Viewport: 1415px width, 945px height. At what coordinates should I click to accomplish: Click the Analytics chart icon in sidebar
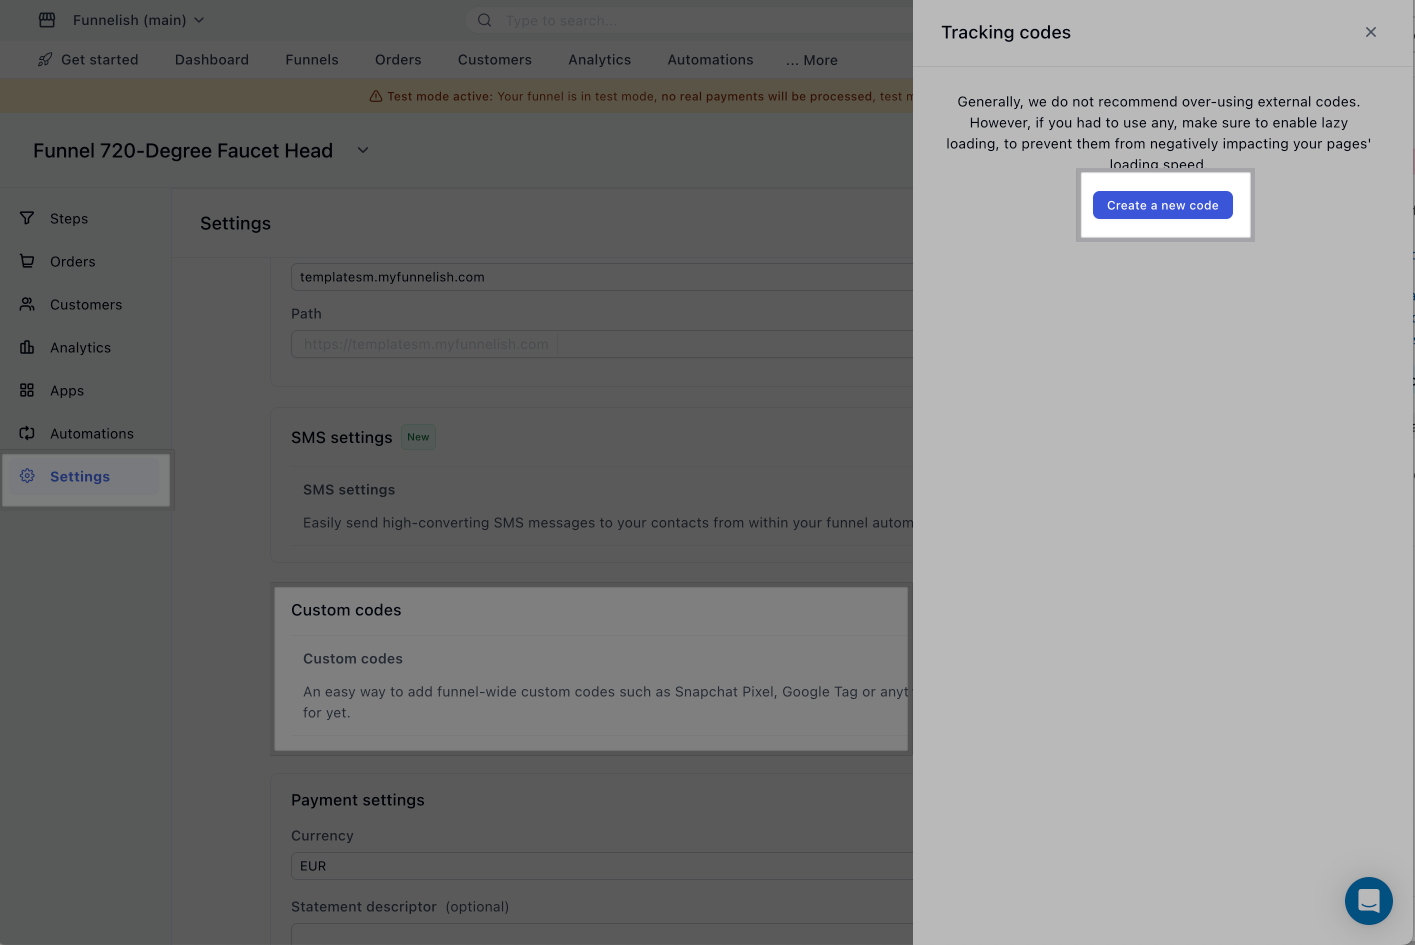(x=27, y=347)
